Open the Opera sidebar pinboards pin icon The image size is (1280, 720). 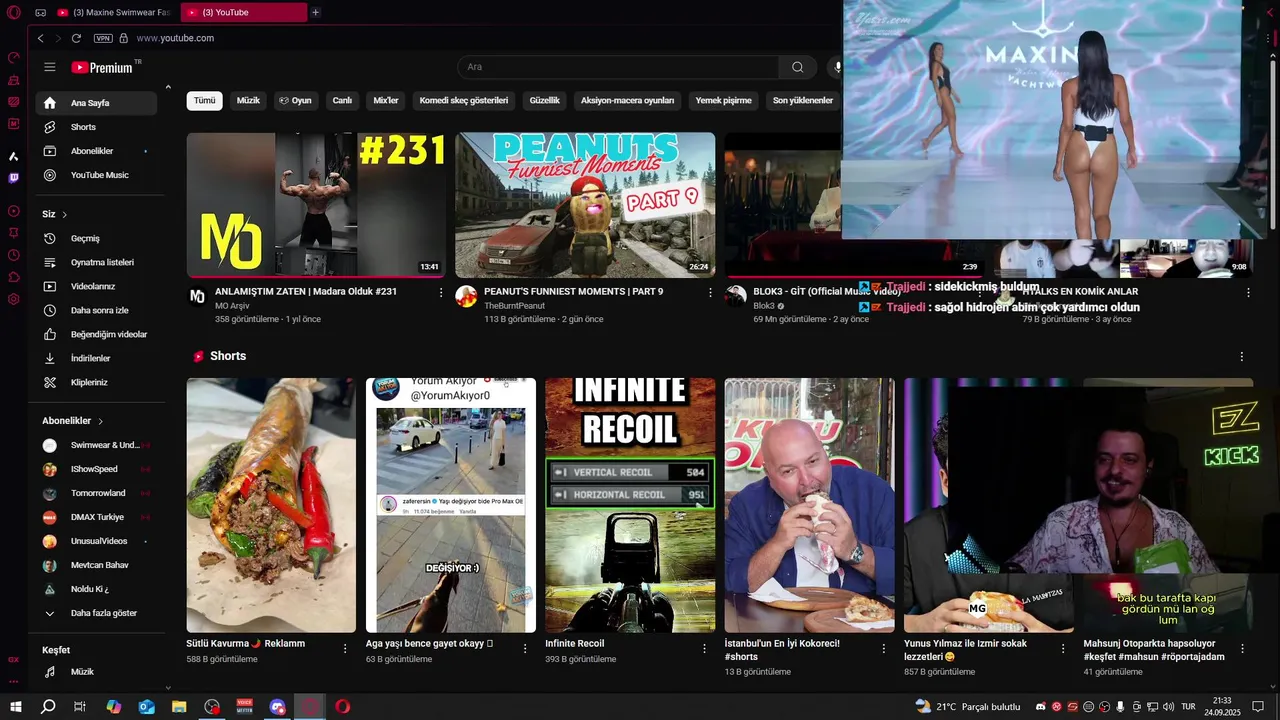13,233
